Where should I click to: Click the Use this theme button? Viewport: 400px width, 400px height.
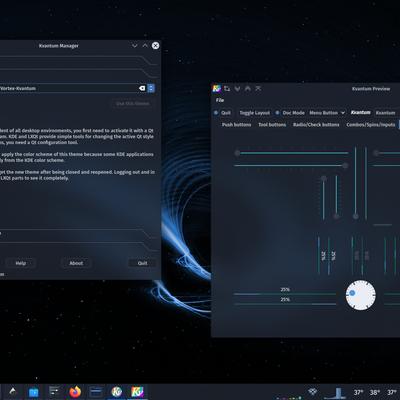pyautogui.click(x=133, y=103)
